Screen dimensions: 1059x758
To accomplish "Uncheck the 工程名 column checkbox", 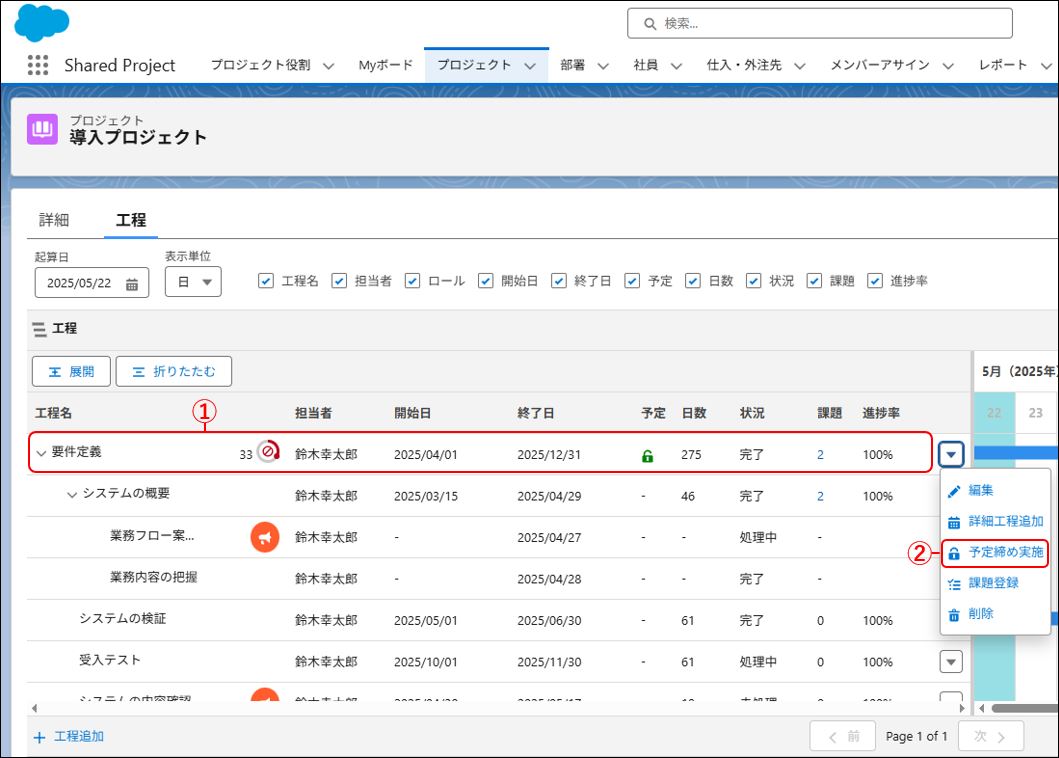I will [266, 281].
